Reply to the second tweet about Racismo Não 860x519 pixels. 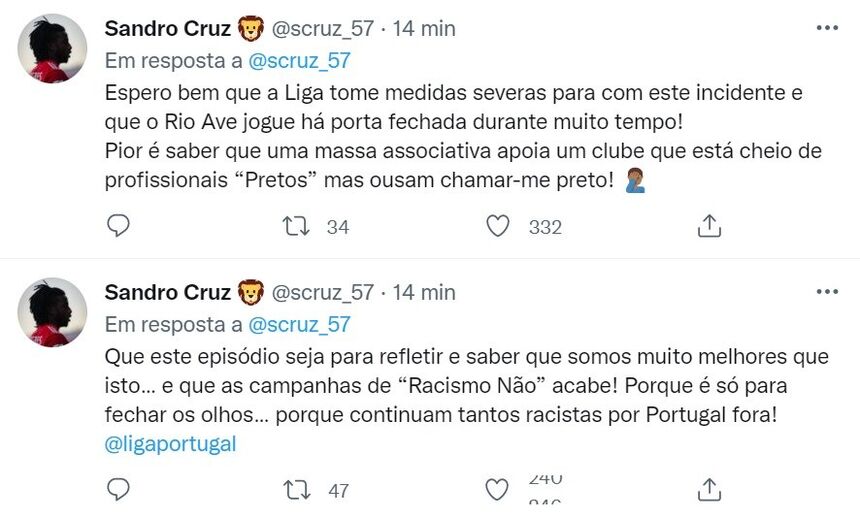tap(118, 489)
